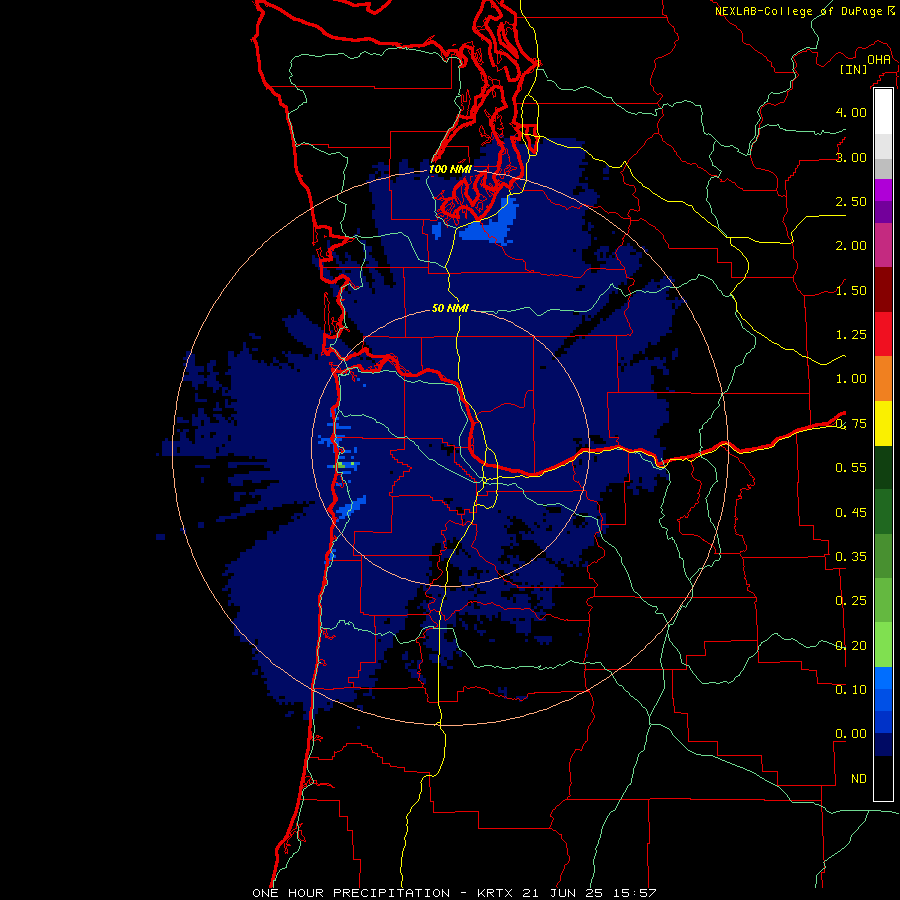Click the "0.55" legend value
Screen dimensions: 900x900
851,468
